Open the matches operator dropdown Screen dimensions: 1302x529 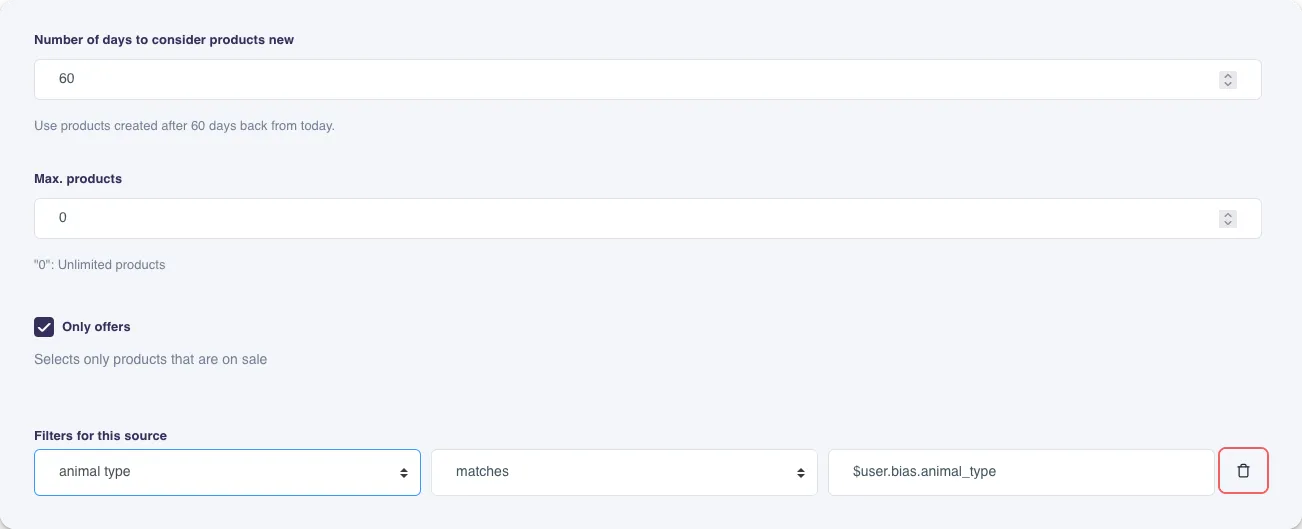[624, 472]
